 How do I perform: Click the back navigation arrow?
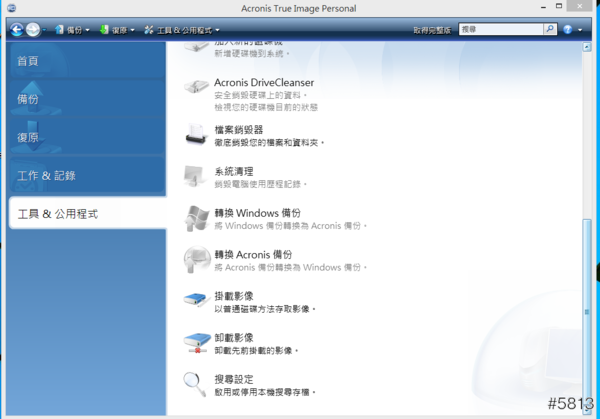(x=17, y=29)
